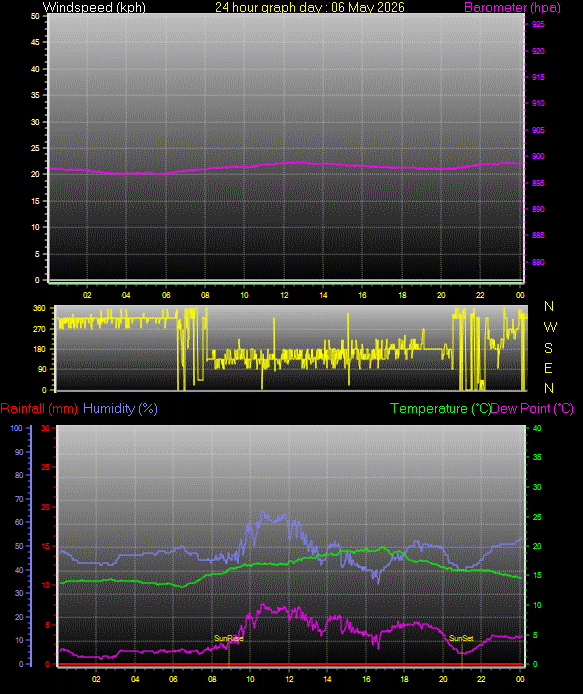Screen dimensions: 583x694
Task: Click the red '20' rainfall axis value
Action: pos(46,507)
